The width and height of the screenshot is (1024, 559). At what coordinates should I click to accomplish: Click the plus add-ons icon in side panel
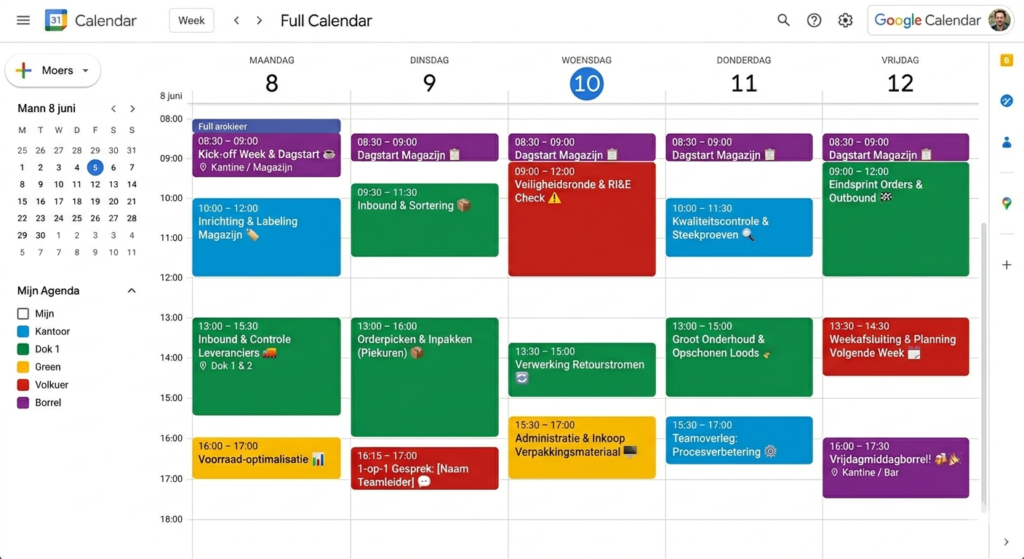[x=1006, y=264]
